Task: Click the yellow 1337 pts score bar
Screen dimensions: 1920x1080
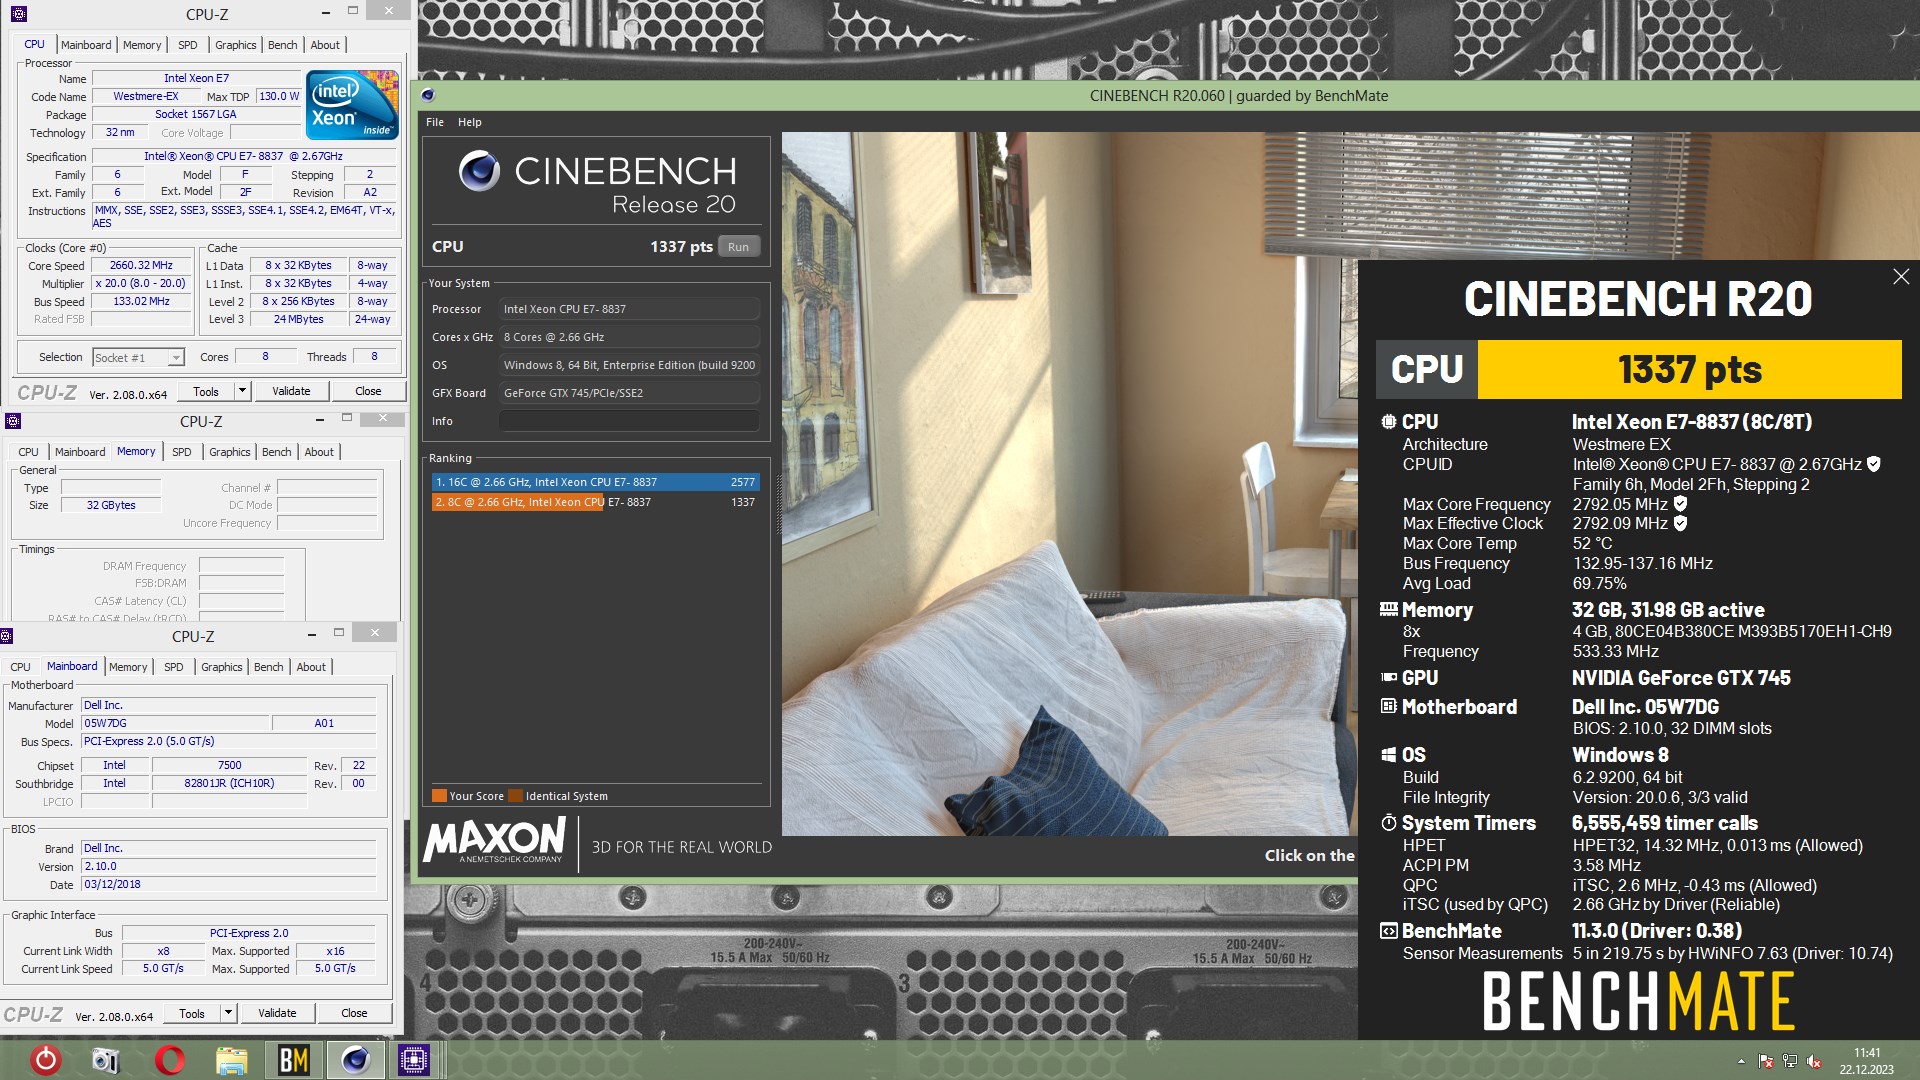Action: (x=1689, y=369)
